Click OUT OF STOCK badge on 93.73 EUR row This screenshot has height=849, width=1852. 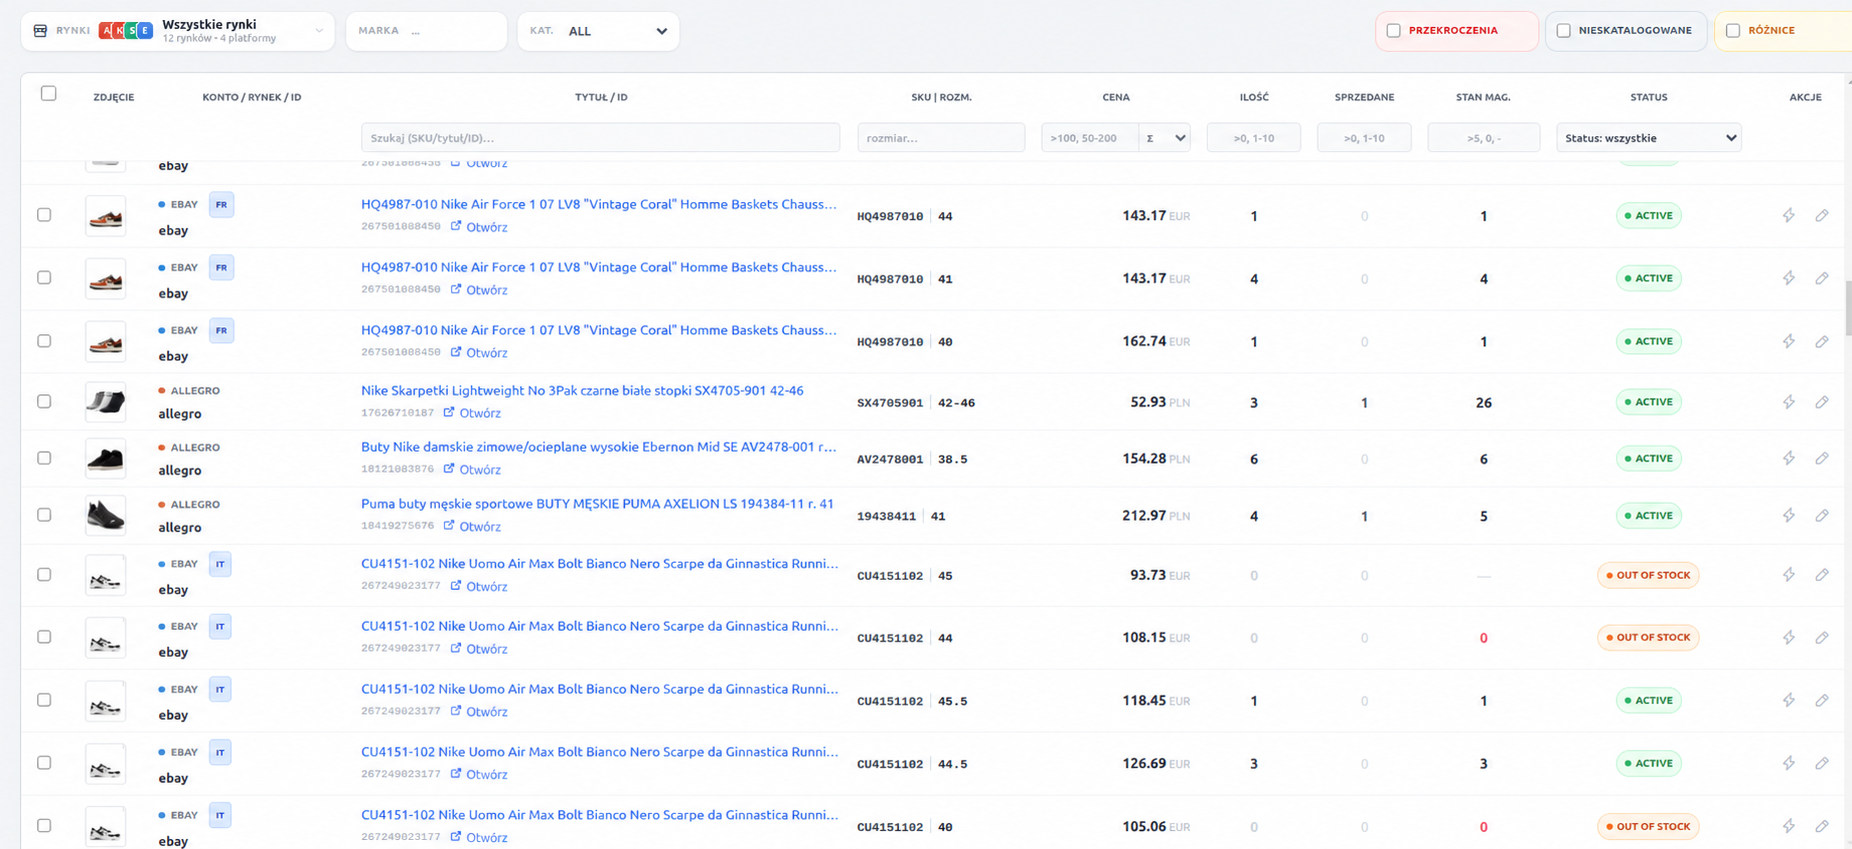(1648, 575)
